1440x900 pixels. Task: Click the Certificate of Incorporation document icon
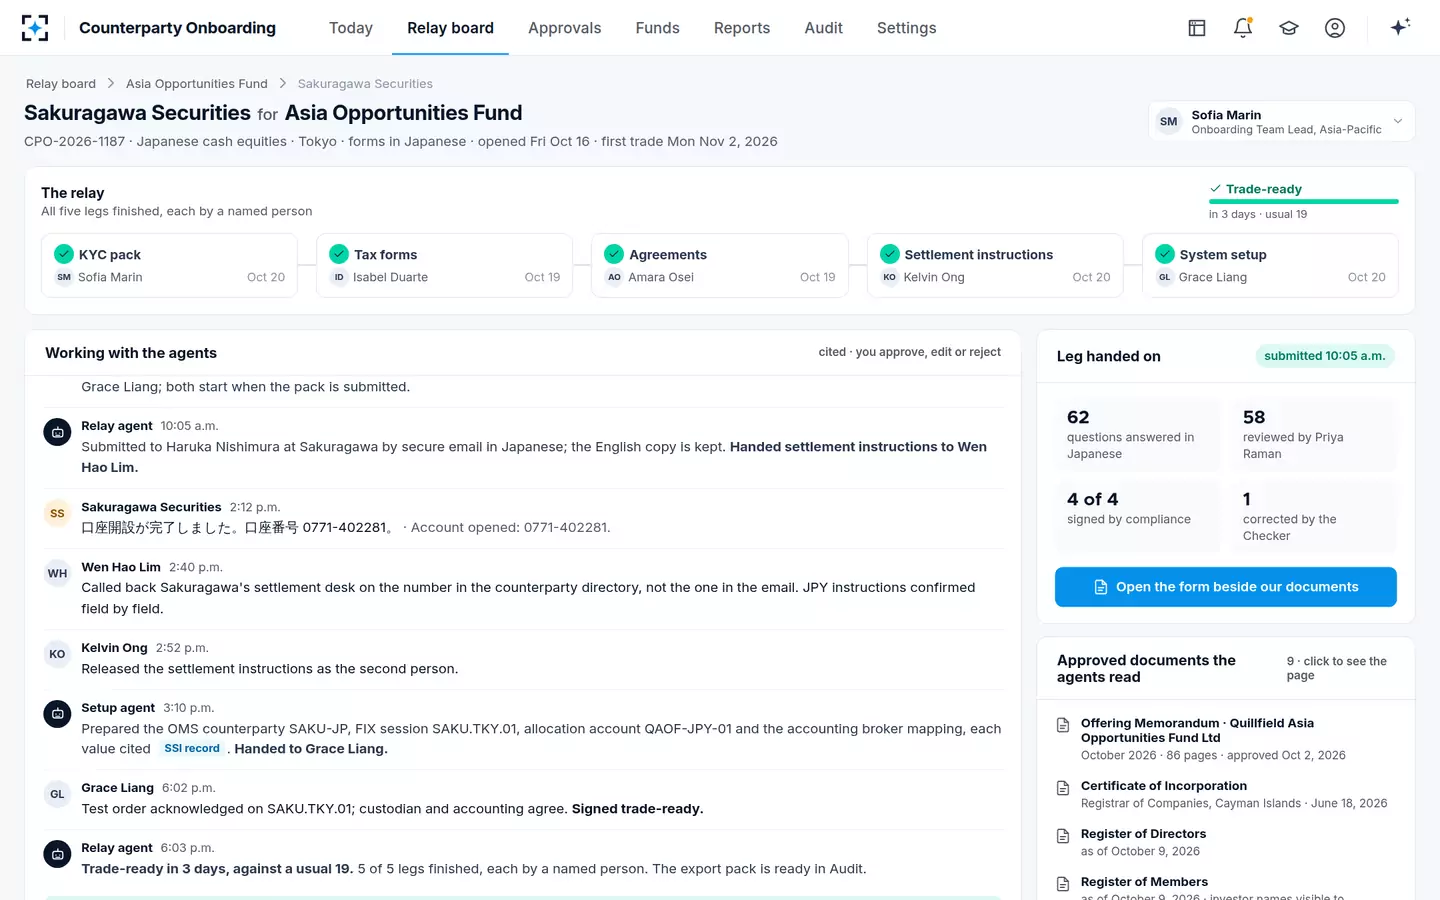click(1063, 788)
